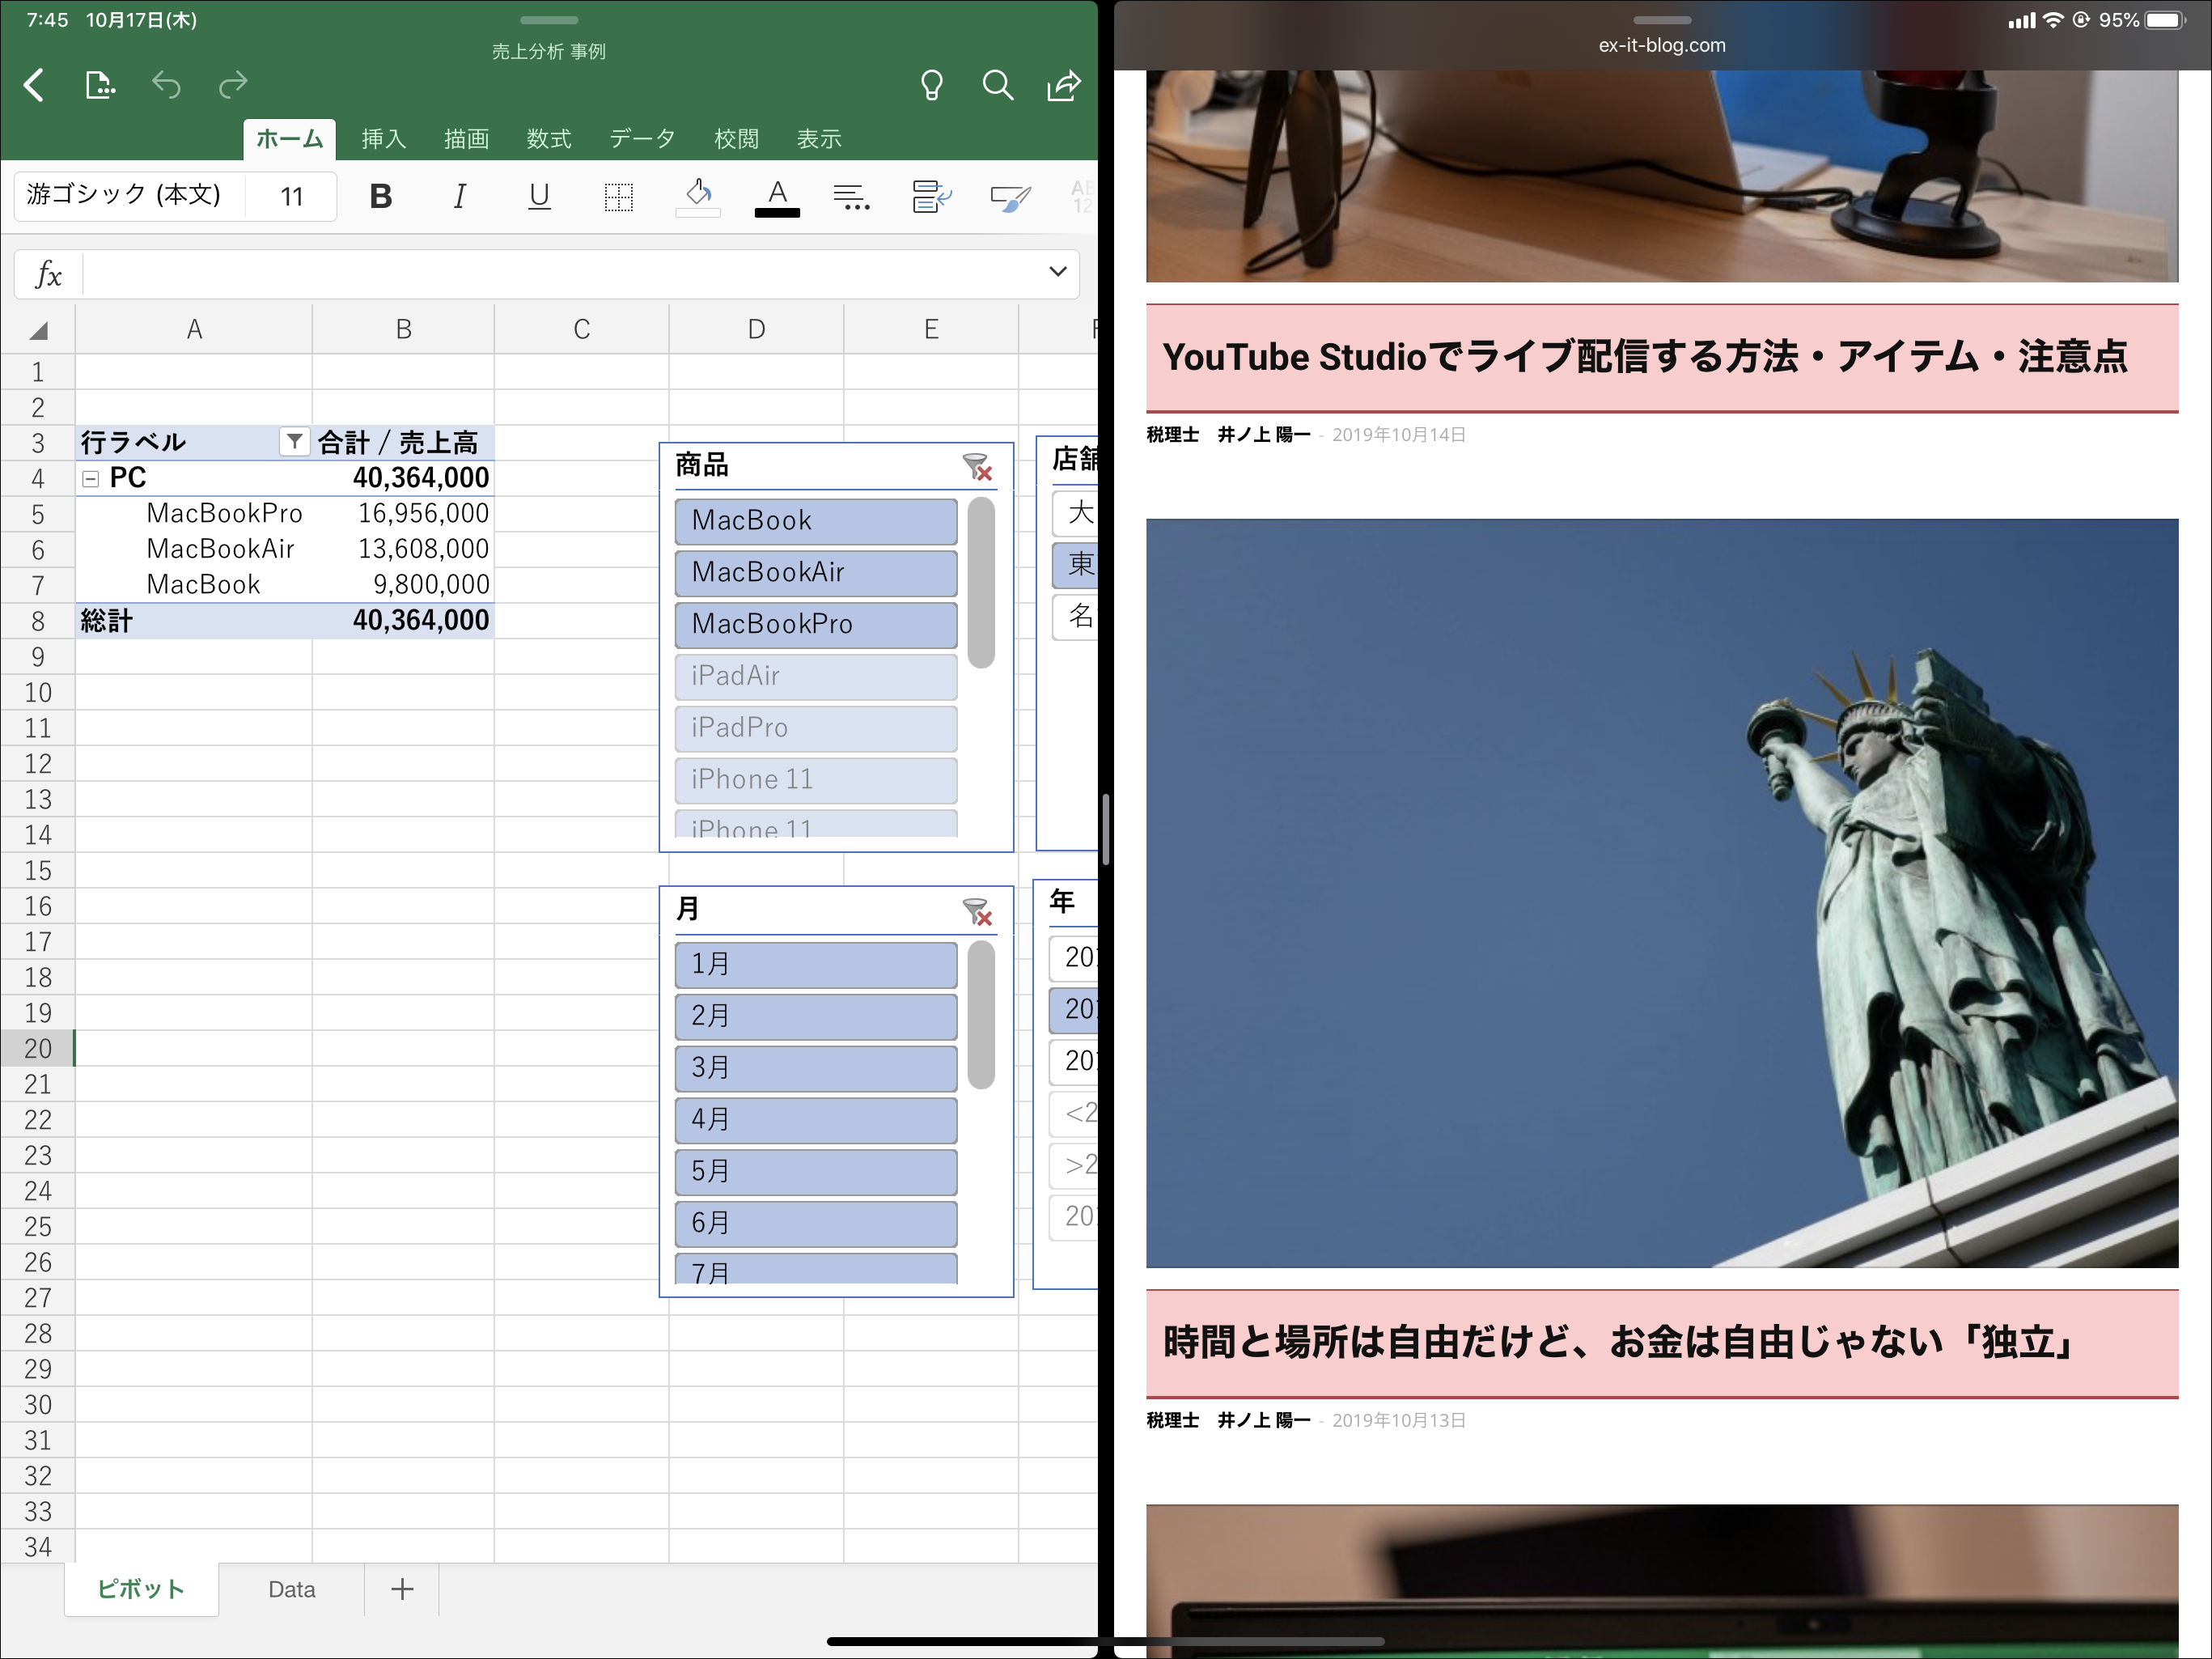
Task: Open YouTube Studio live streaming article
Action: pyautogui.click(x=1644, y=357)
